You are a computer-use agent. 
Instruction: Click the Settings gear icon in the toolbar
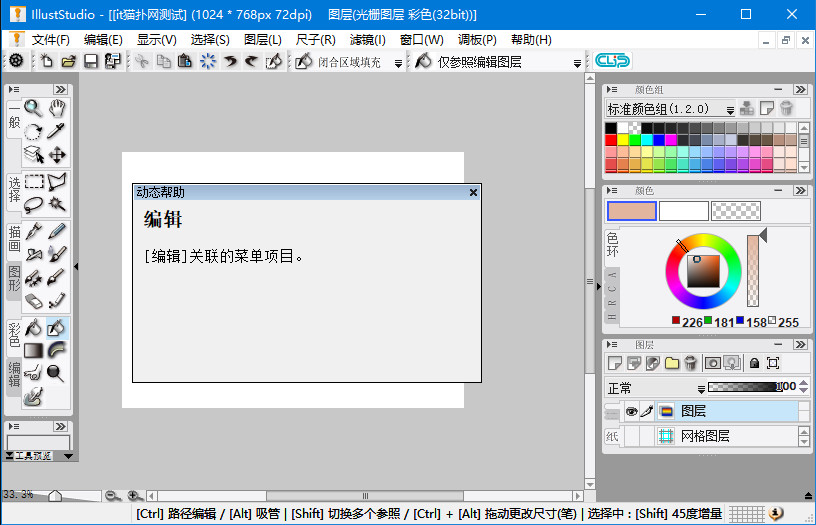(x=16, y=61)
